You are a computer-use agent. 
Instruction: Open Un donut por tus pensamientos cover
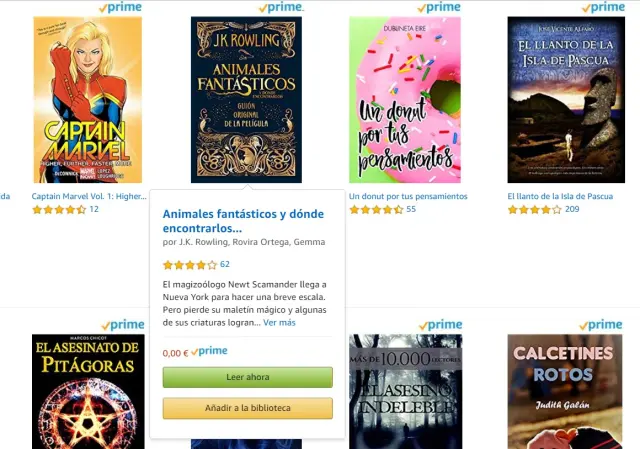[405, 100]
